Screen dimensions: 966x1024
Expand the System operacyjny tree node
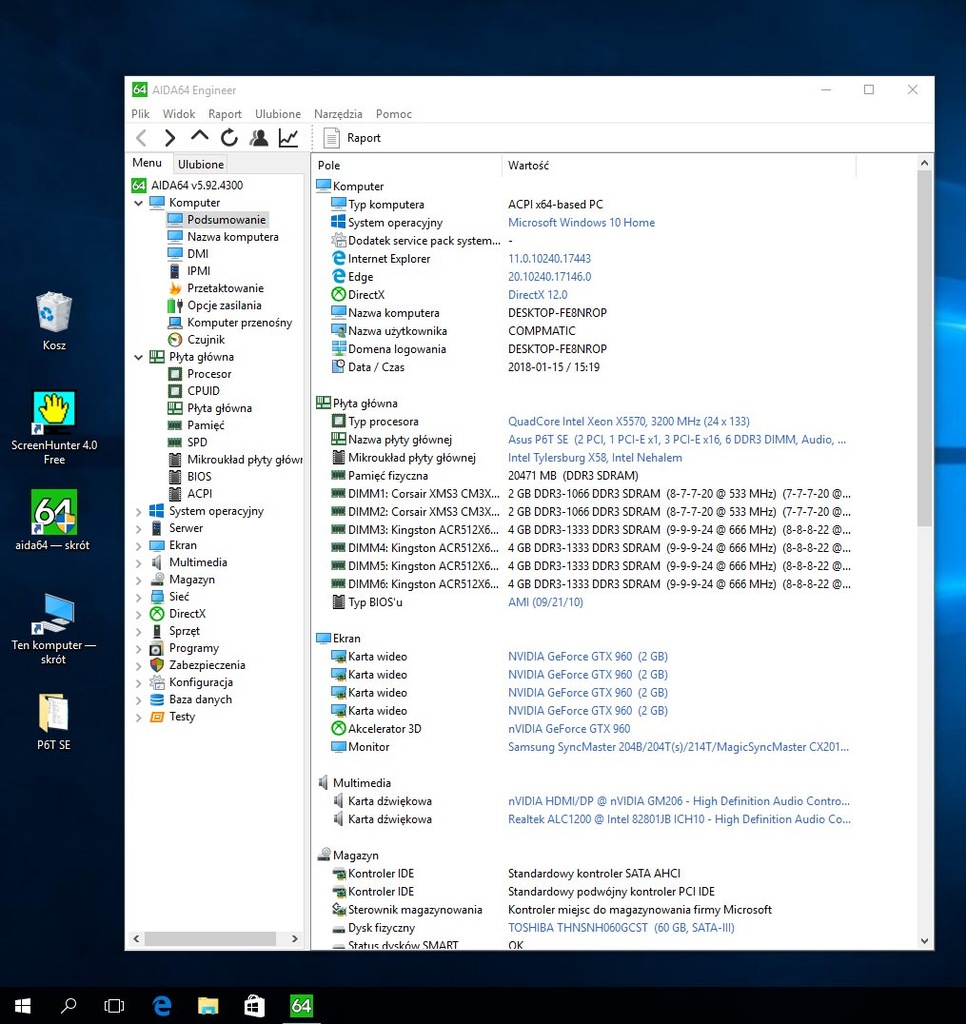point(138,511)
